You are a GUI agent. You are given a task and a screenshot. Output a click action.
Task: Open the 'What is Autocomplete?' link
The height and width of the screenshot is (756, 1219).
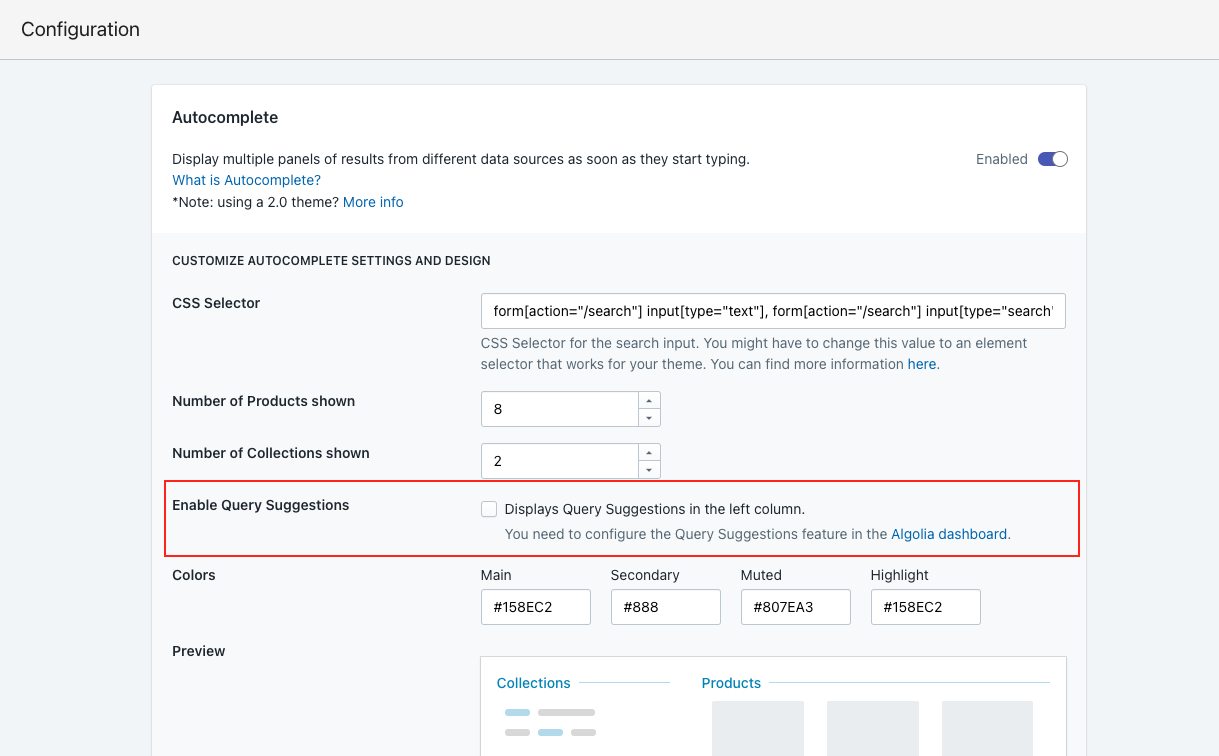(x=246, y=180)
